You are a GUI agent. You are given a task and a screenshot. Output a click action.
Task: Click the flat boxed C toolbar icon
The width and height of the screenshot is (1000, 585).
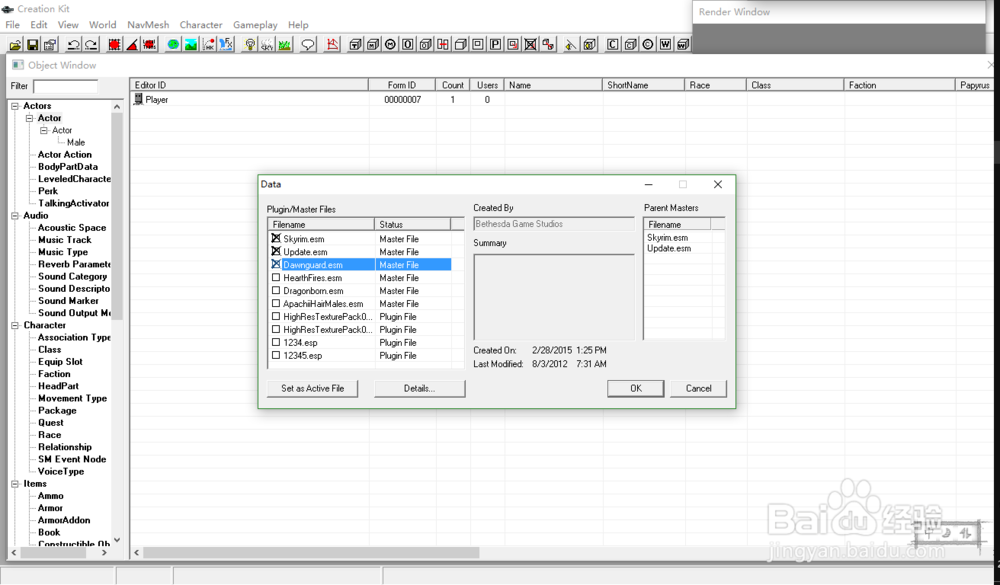coord(613,45)
